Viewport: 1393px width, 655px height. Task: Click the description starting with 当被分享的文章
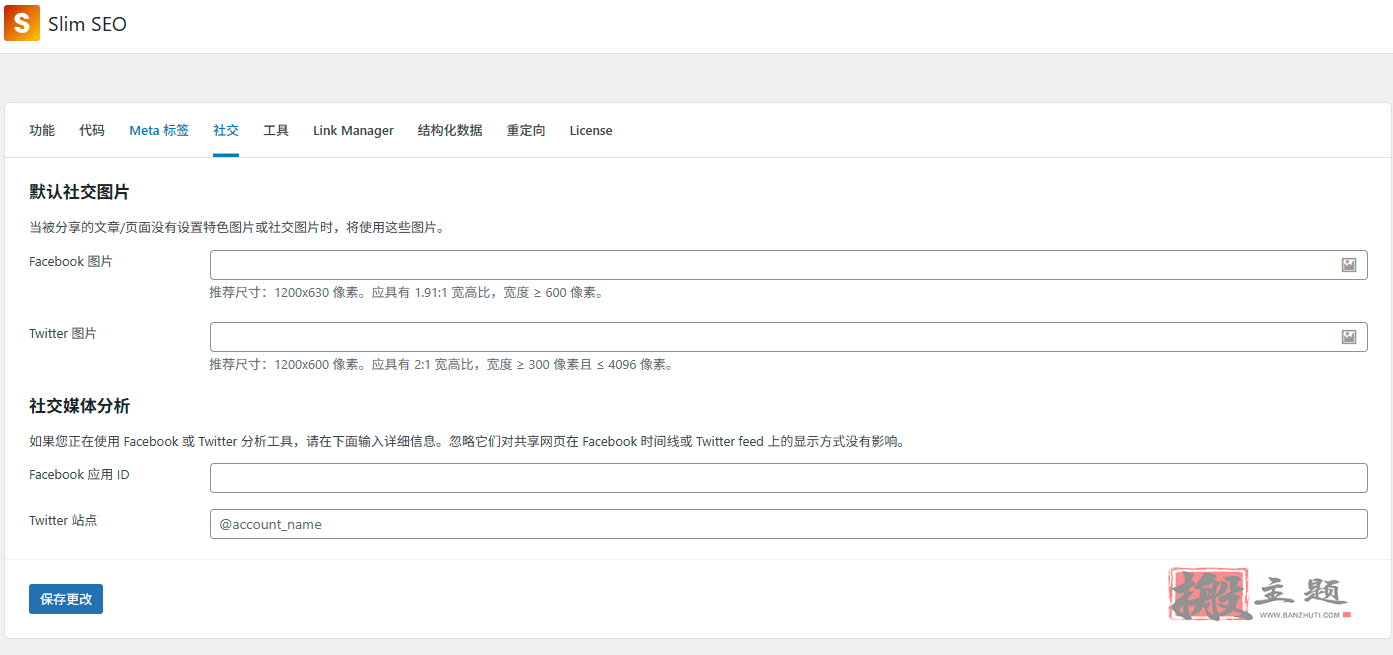tap(237, 228)
